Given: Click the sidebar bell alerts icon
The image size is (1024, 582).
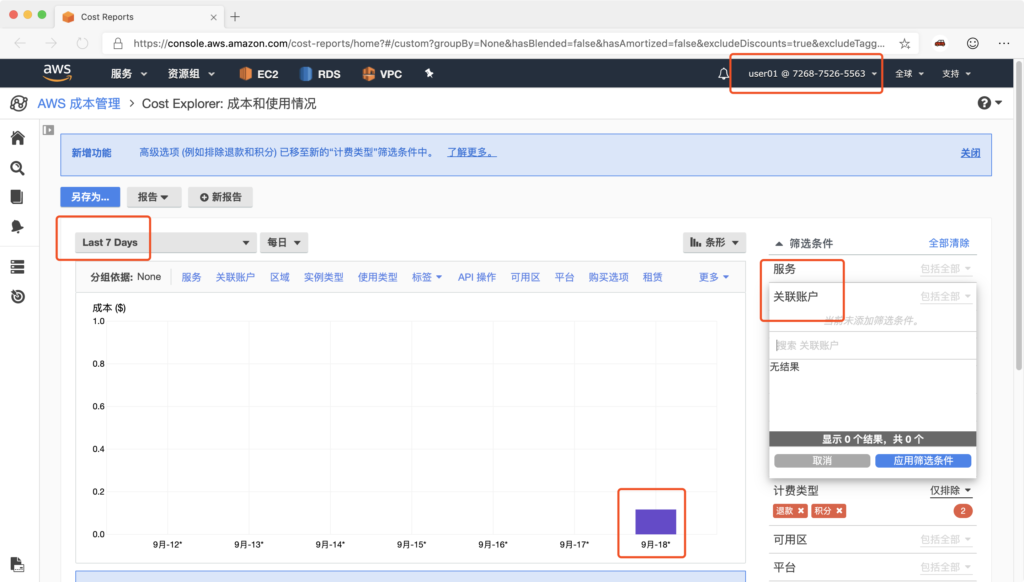Looking at the screenshot, I should tap(18, 226).
